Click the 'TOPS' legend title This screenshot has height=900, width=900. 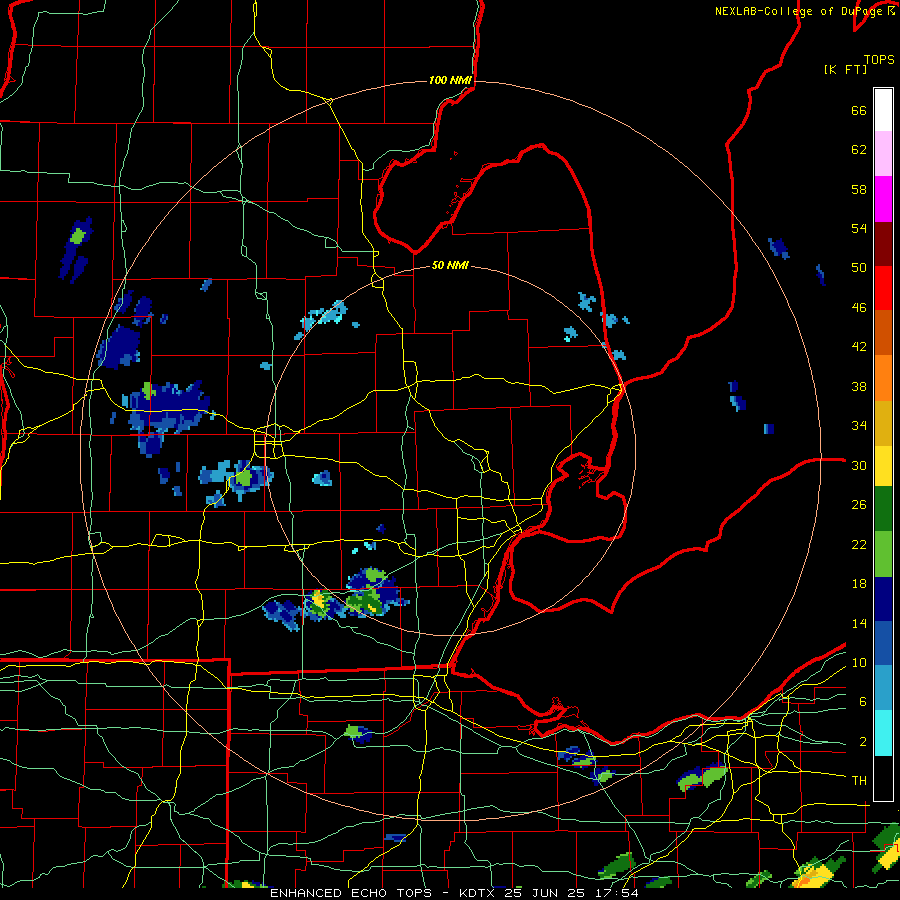coord(879,60)
